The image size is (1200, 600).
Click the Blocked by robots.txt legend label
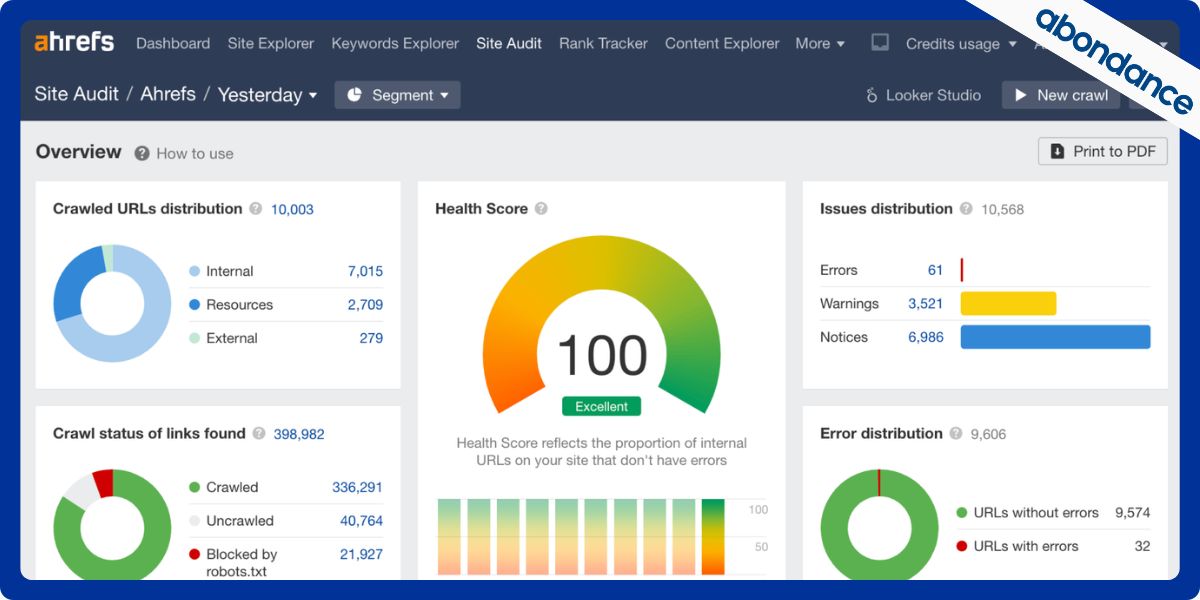(x=242, y=563)
